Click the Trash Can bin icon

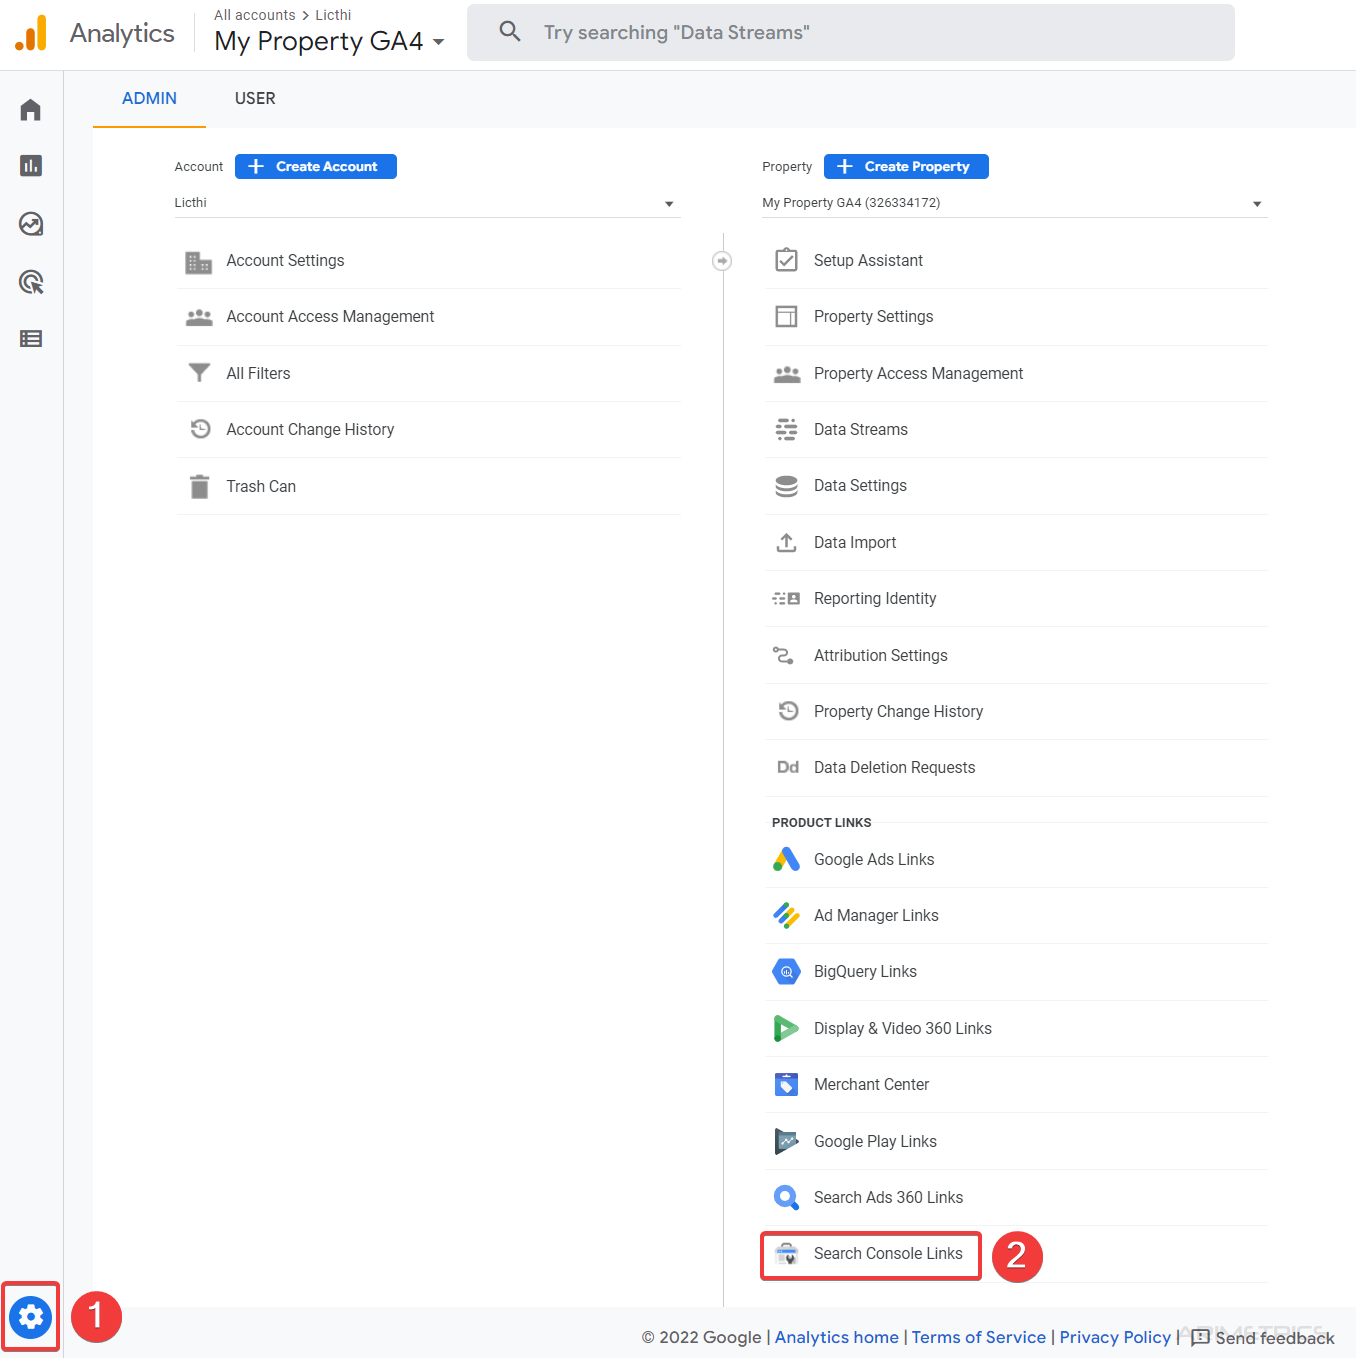click(x=199, y=486)
